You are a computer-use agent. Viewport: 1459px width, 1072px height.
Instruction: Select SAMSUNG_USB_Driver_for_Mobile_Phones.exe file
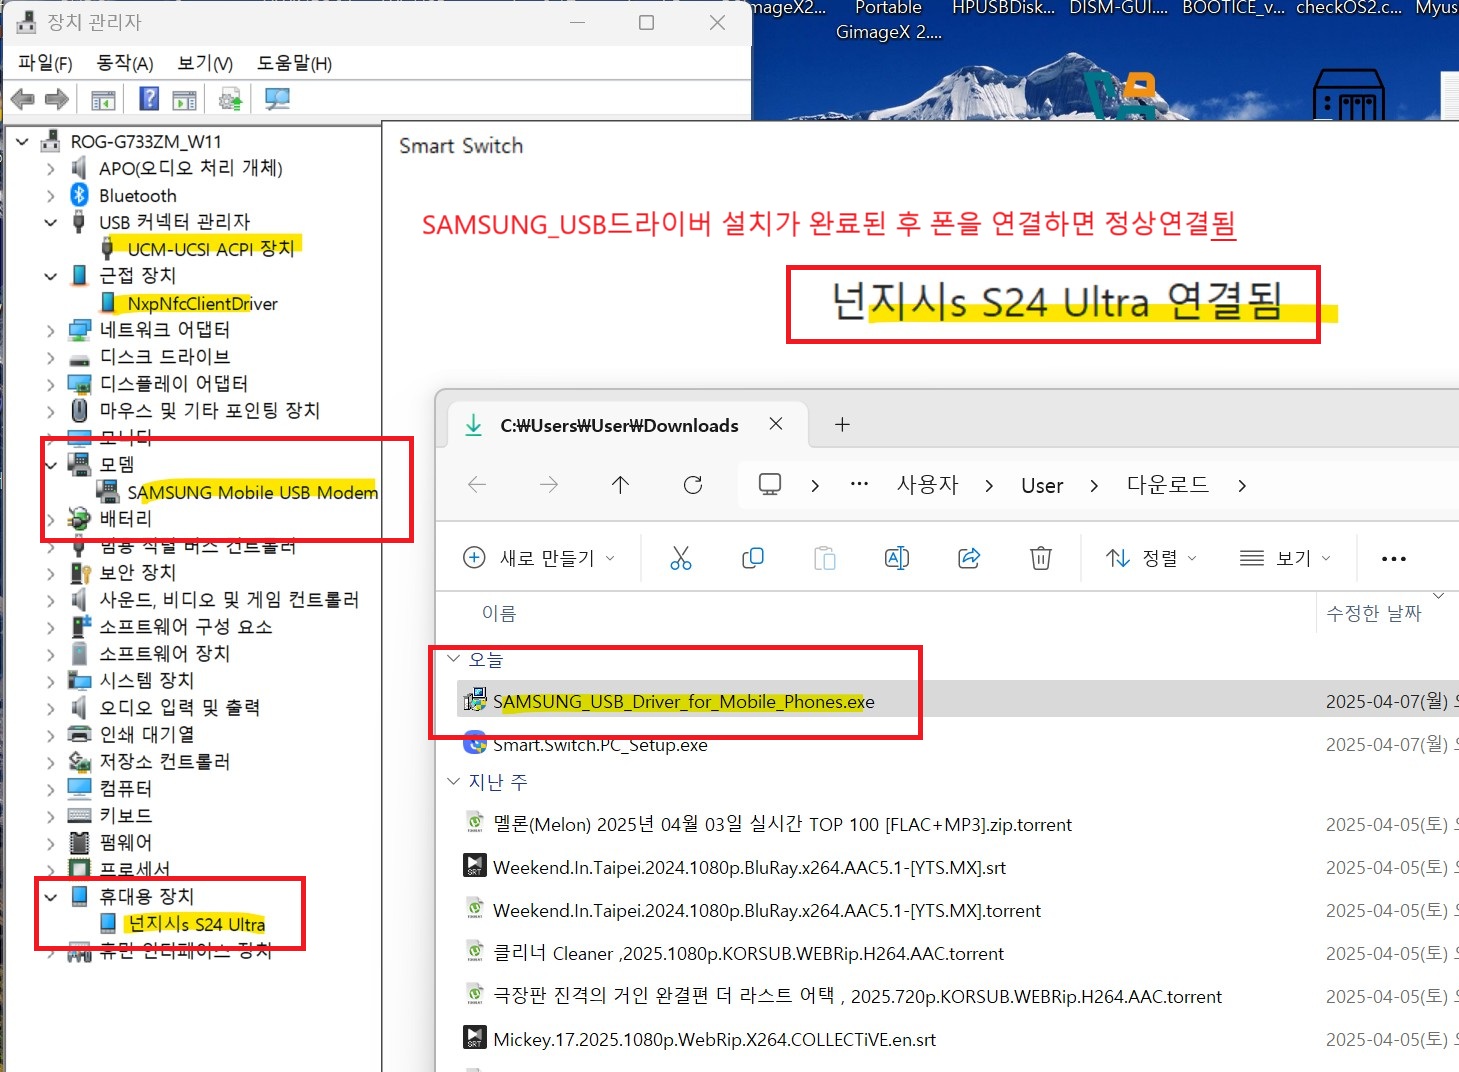tap(684, 702)
